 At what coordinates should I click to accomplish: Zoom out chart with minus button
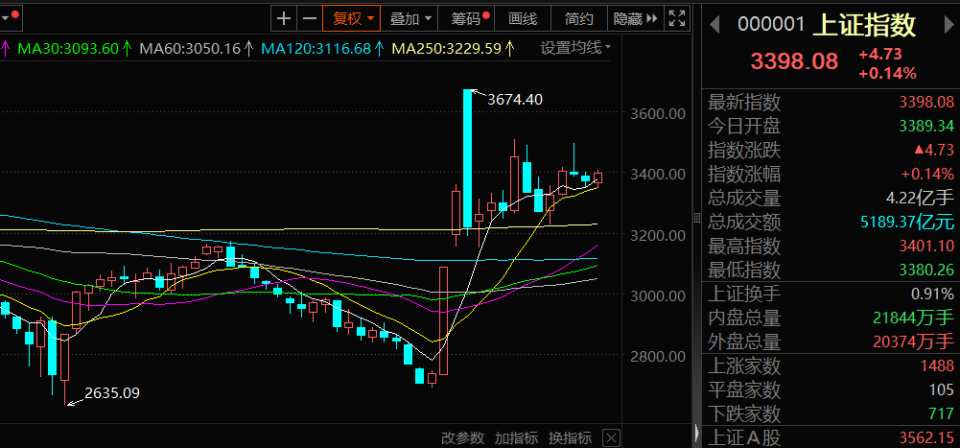310,18
